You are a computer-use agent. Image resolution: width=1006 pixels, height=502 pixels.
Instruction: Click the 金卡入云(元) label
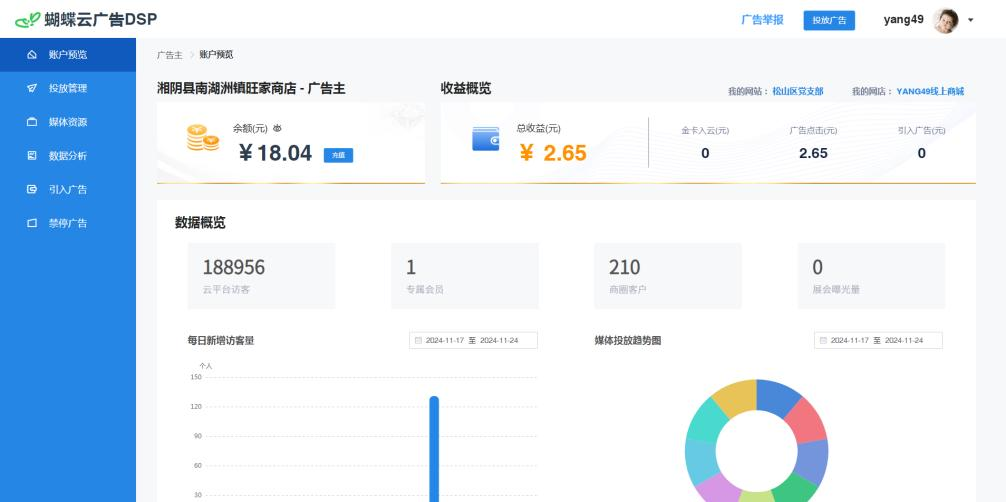[x=705, y=130]
